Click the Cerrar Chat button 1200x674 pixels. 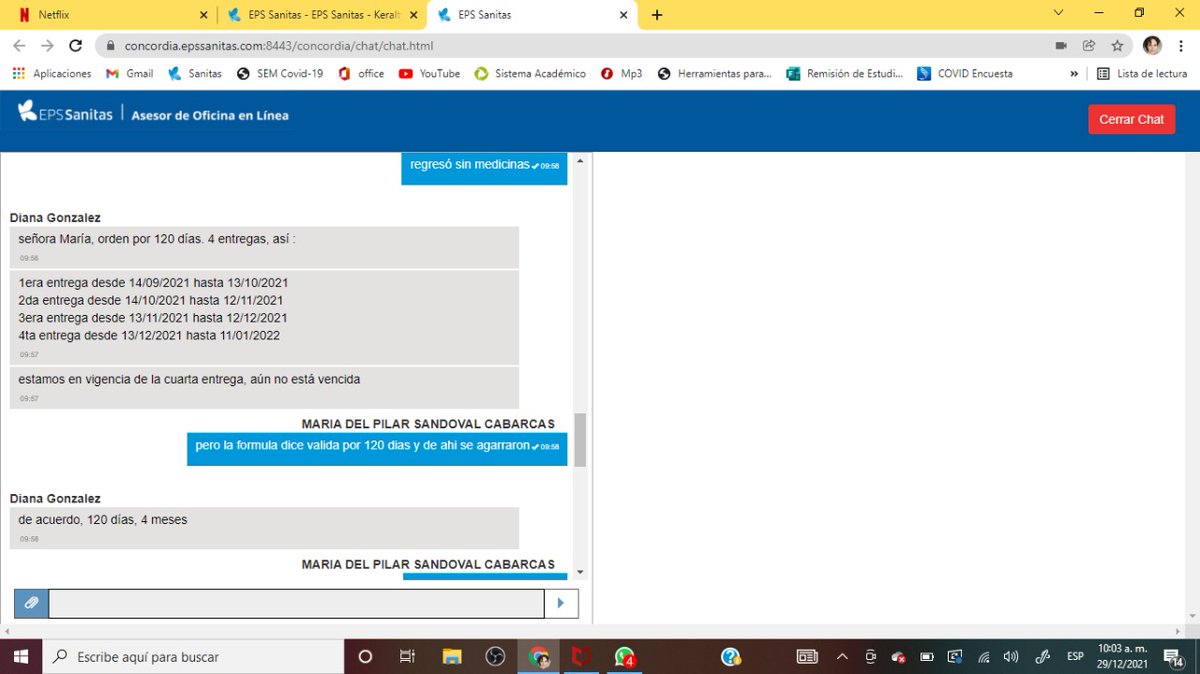pyautogui.click(x=1131, y=119)
